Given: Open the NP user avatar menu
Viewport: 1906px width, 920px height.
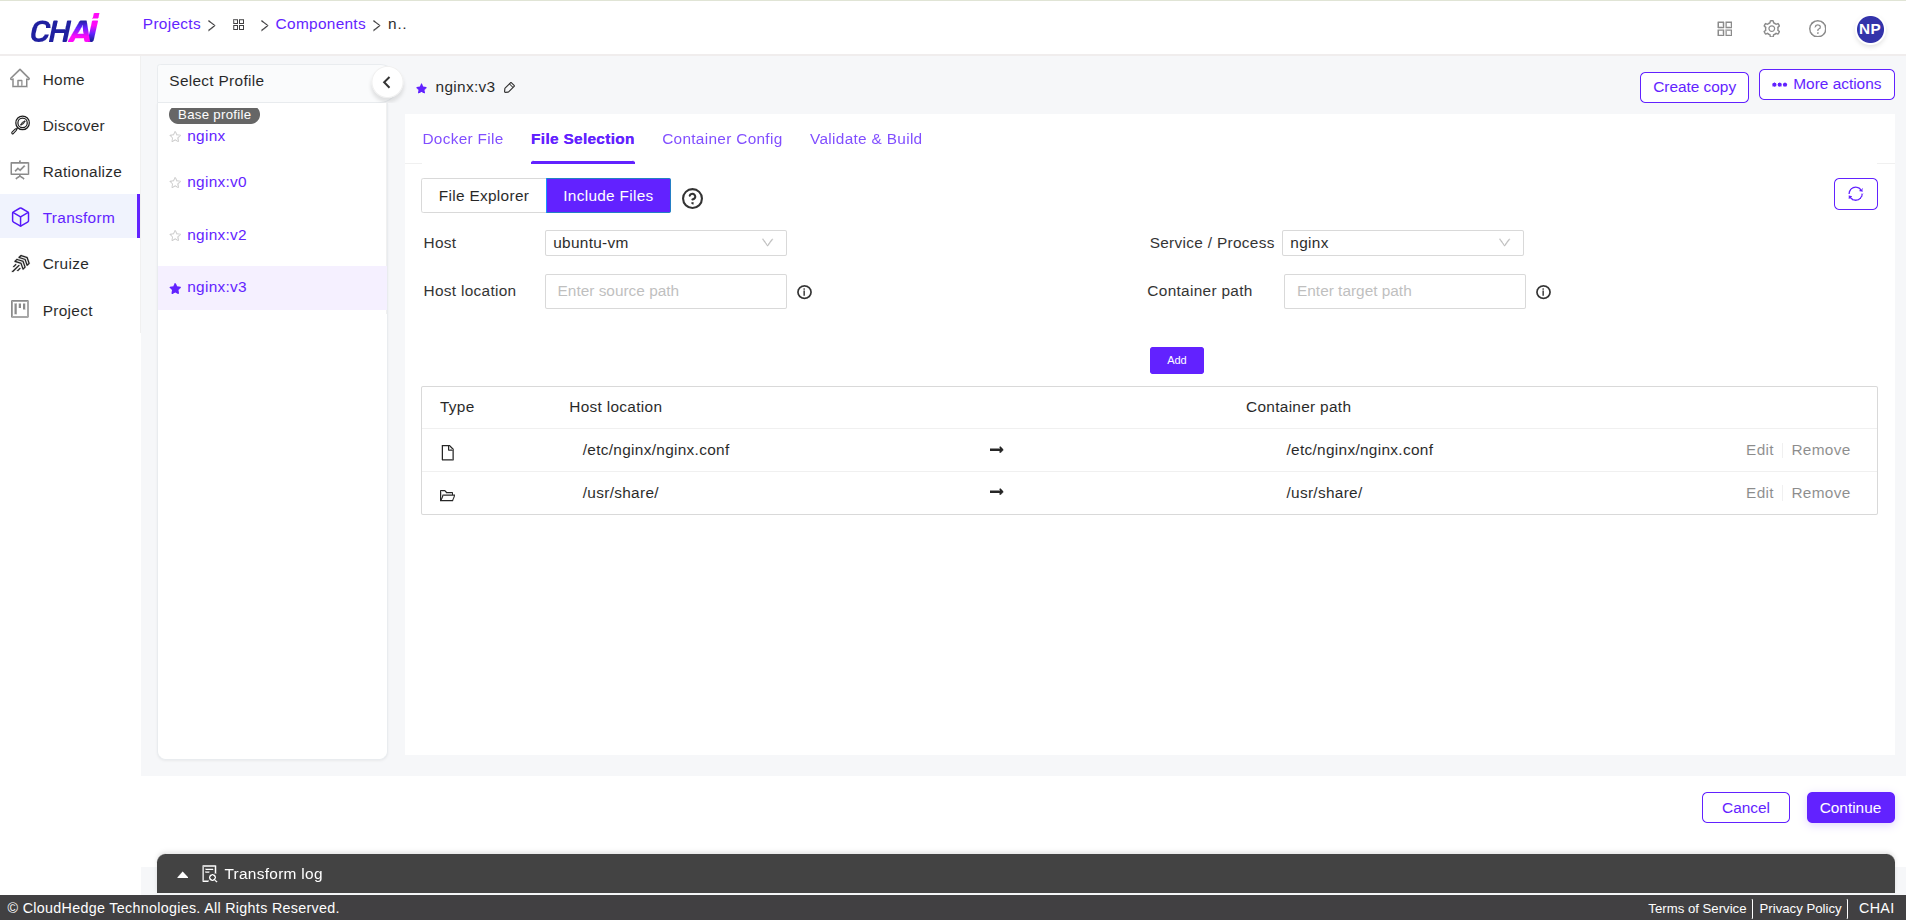Looking at the screenshot, I should 1870,29.
